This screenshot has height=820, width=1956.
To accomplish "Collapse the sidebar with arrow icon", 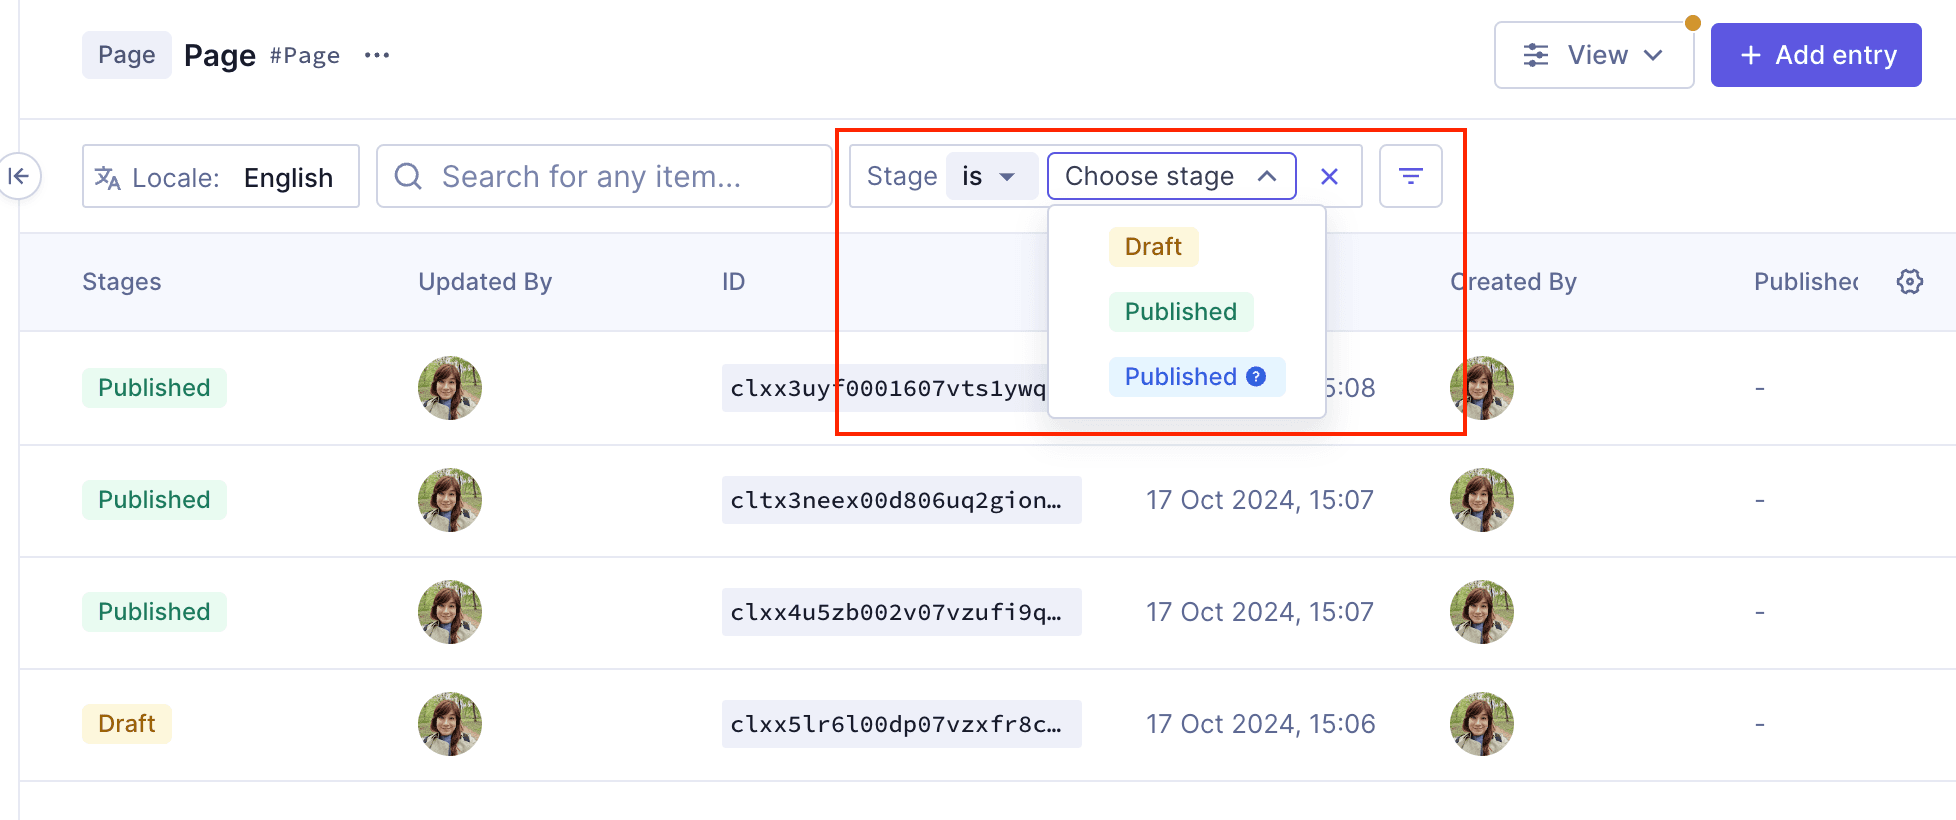I will [x=19, y=177].
